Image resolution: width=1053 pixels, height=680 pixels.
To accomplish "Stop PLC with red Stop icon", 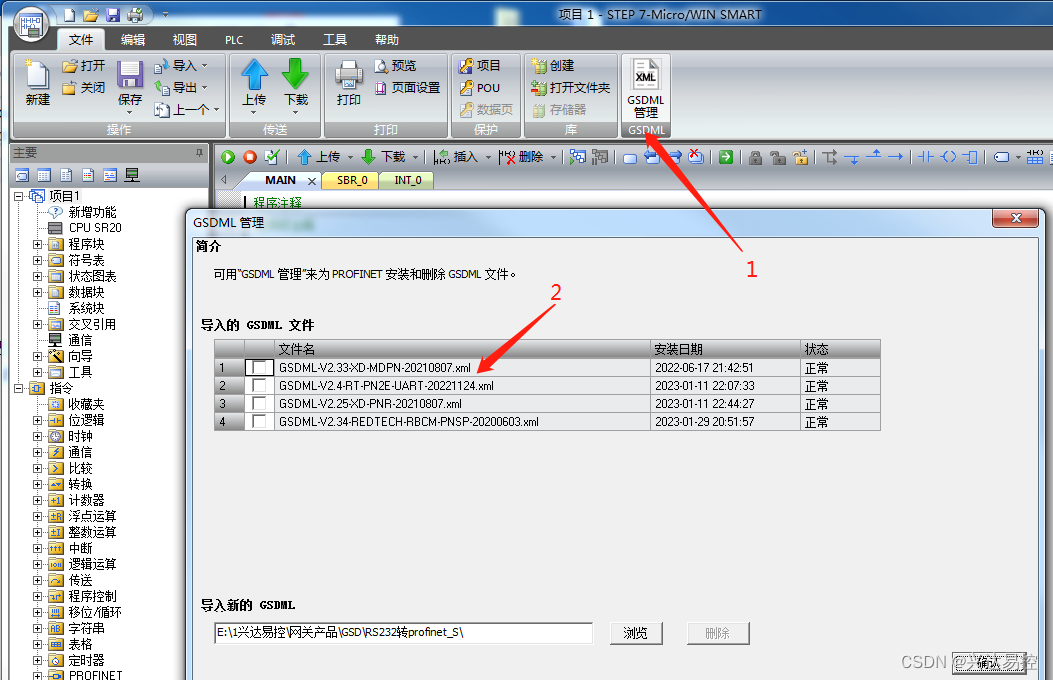I will click(x=250, y=157).
